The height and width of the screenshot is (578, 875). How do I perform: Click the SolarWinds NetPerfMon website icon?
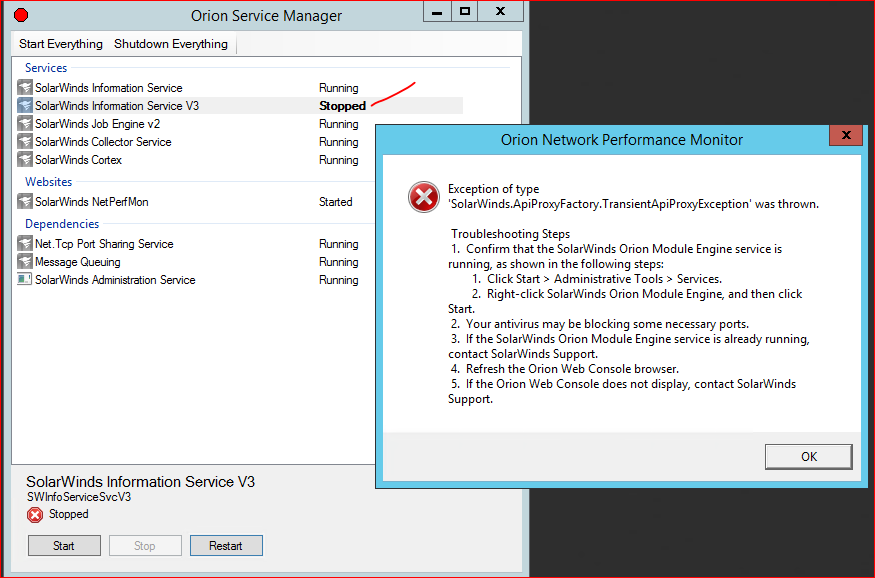tap(25, 201)
